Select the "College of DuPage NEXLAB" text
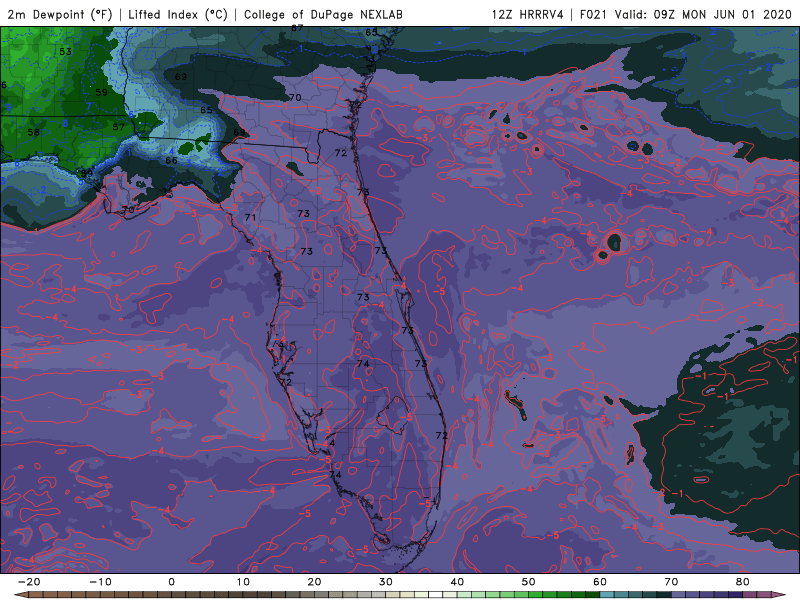The height and width of the screenshot is (600, 800). pyautogui.click(x=323, y=14)
